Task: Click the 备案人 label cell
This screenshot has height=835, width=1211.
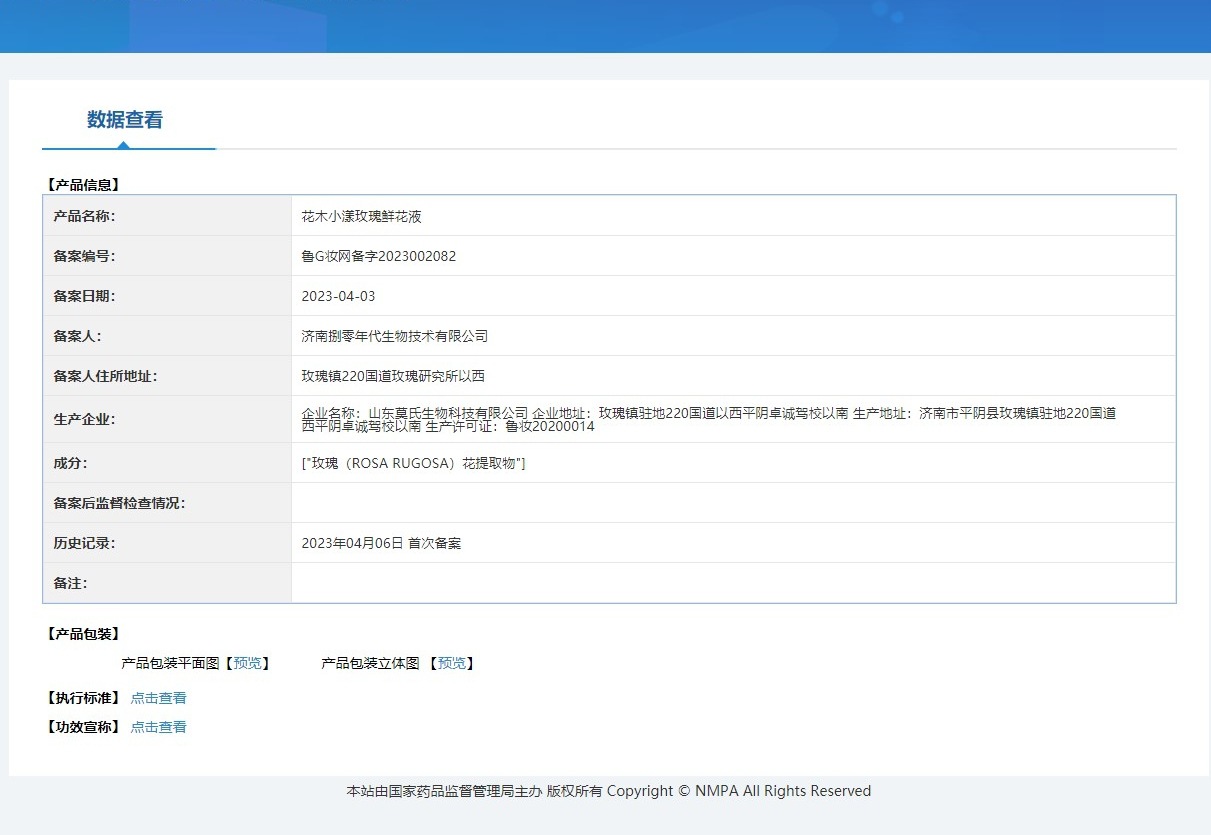Action: point(167,336)
